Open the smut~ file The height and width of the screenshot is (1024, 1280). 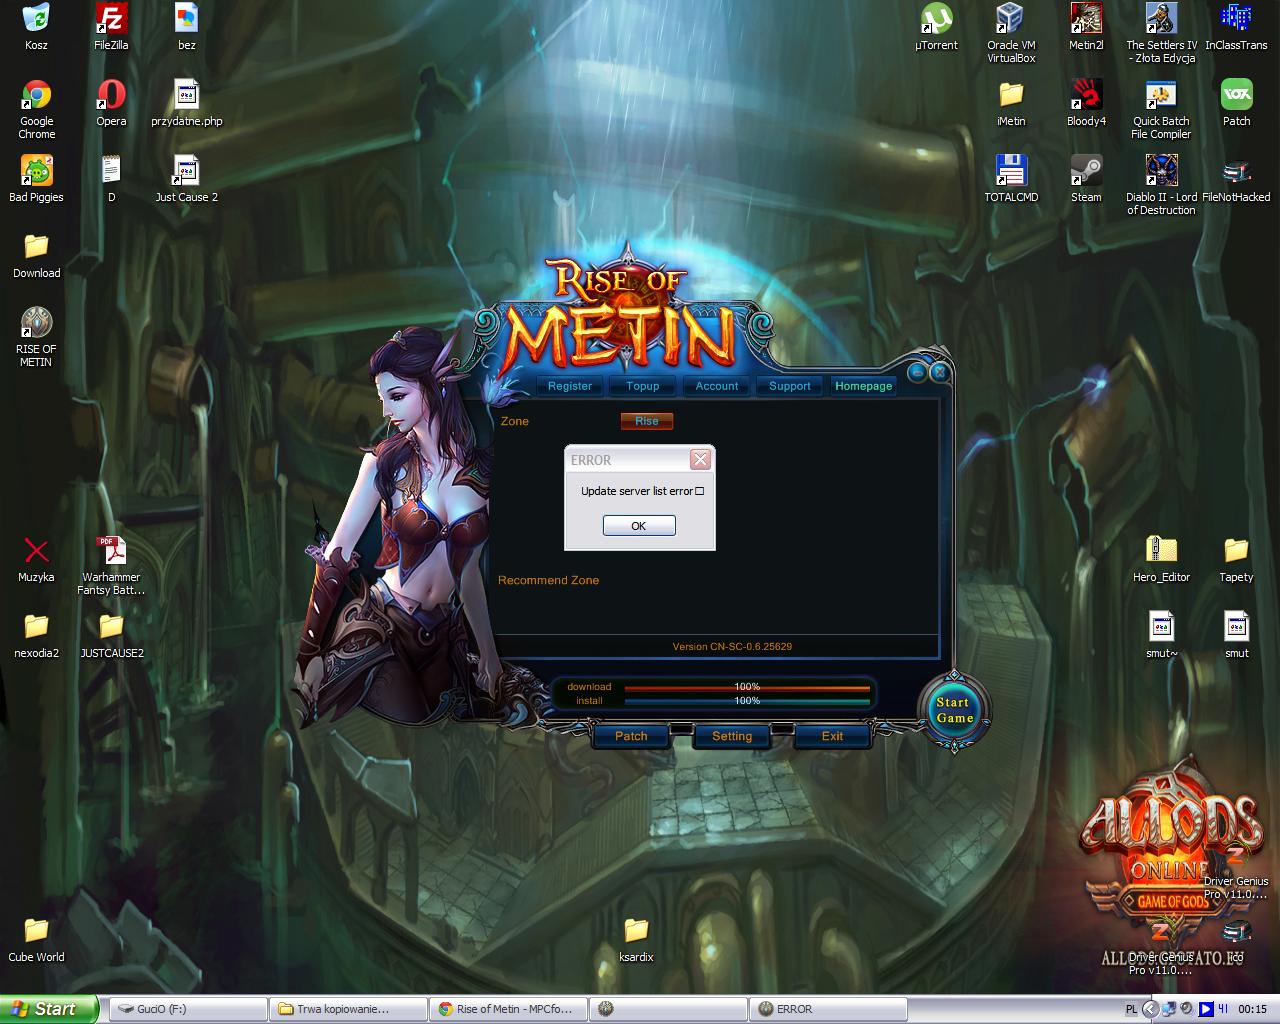coord(1161,635)
